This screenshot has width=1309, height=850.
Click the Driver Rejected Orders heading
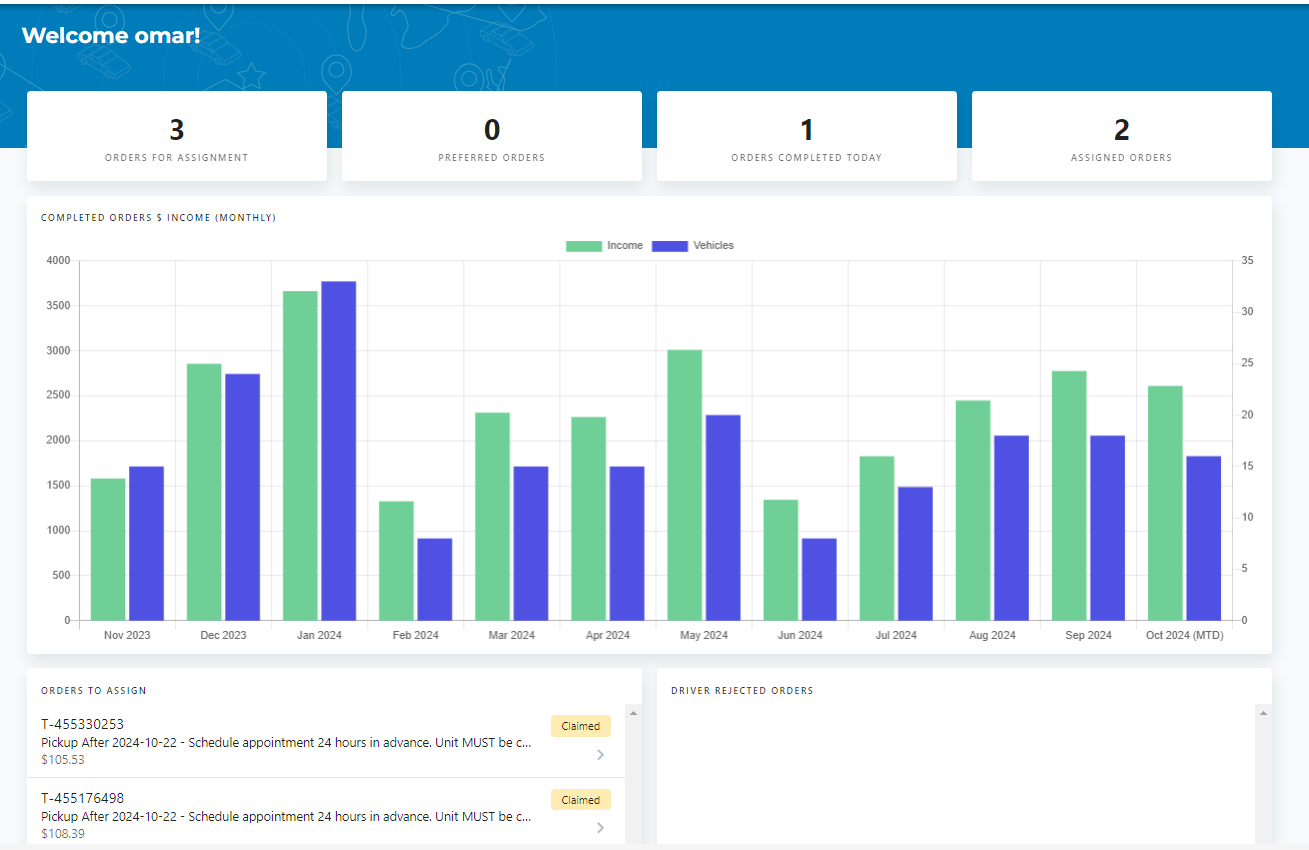coord(742,691)
